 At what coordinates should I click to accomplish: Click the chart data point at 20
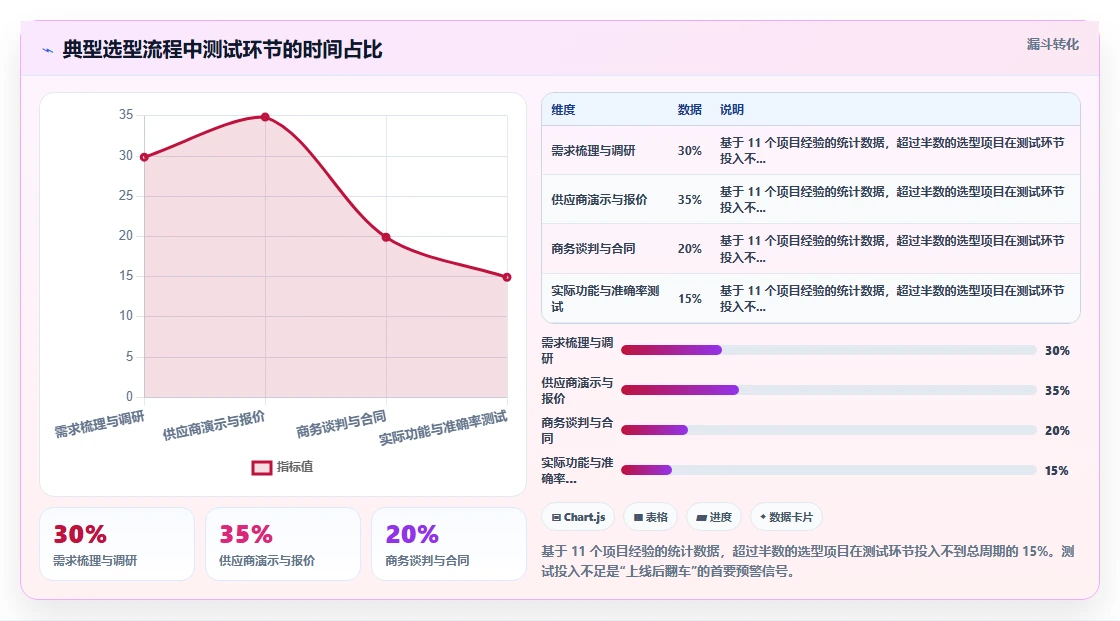(x=386, y=237)
